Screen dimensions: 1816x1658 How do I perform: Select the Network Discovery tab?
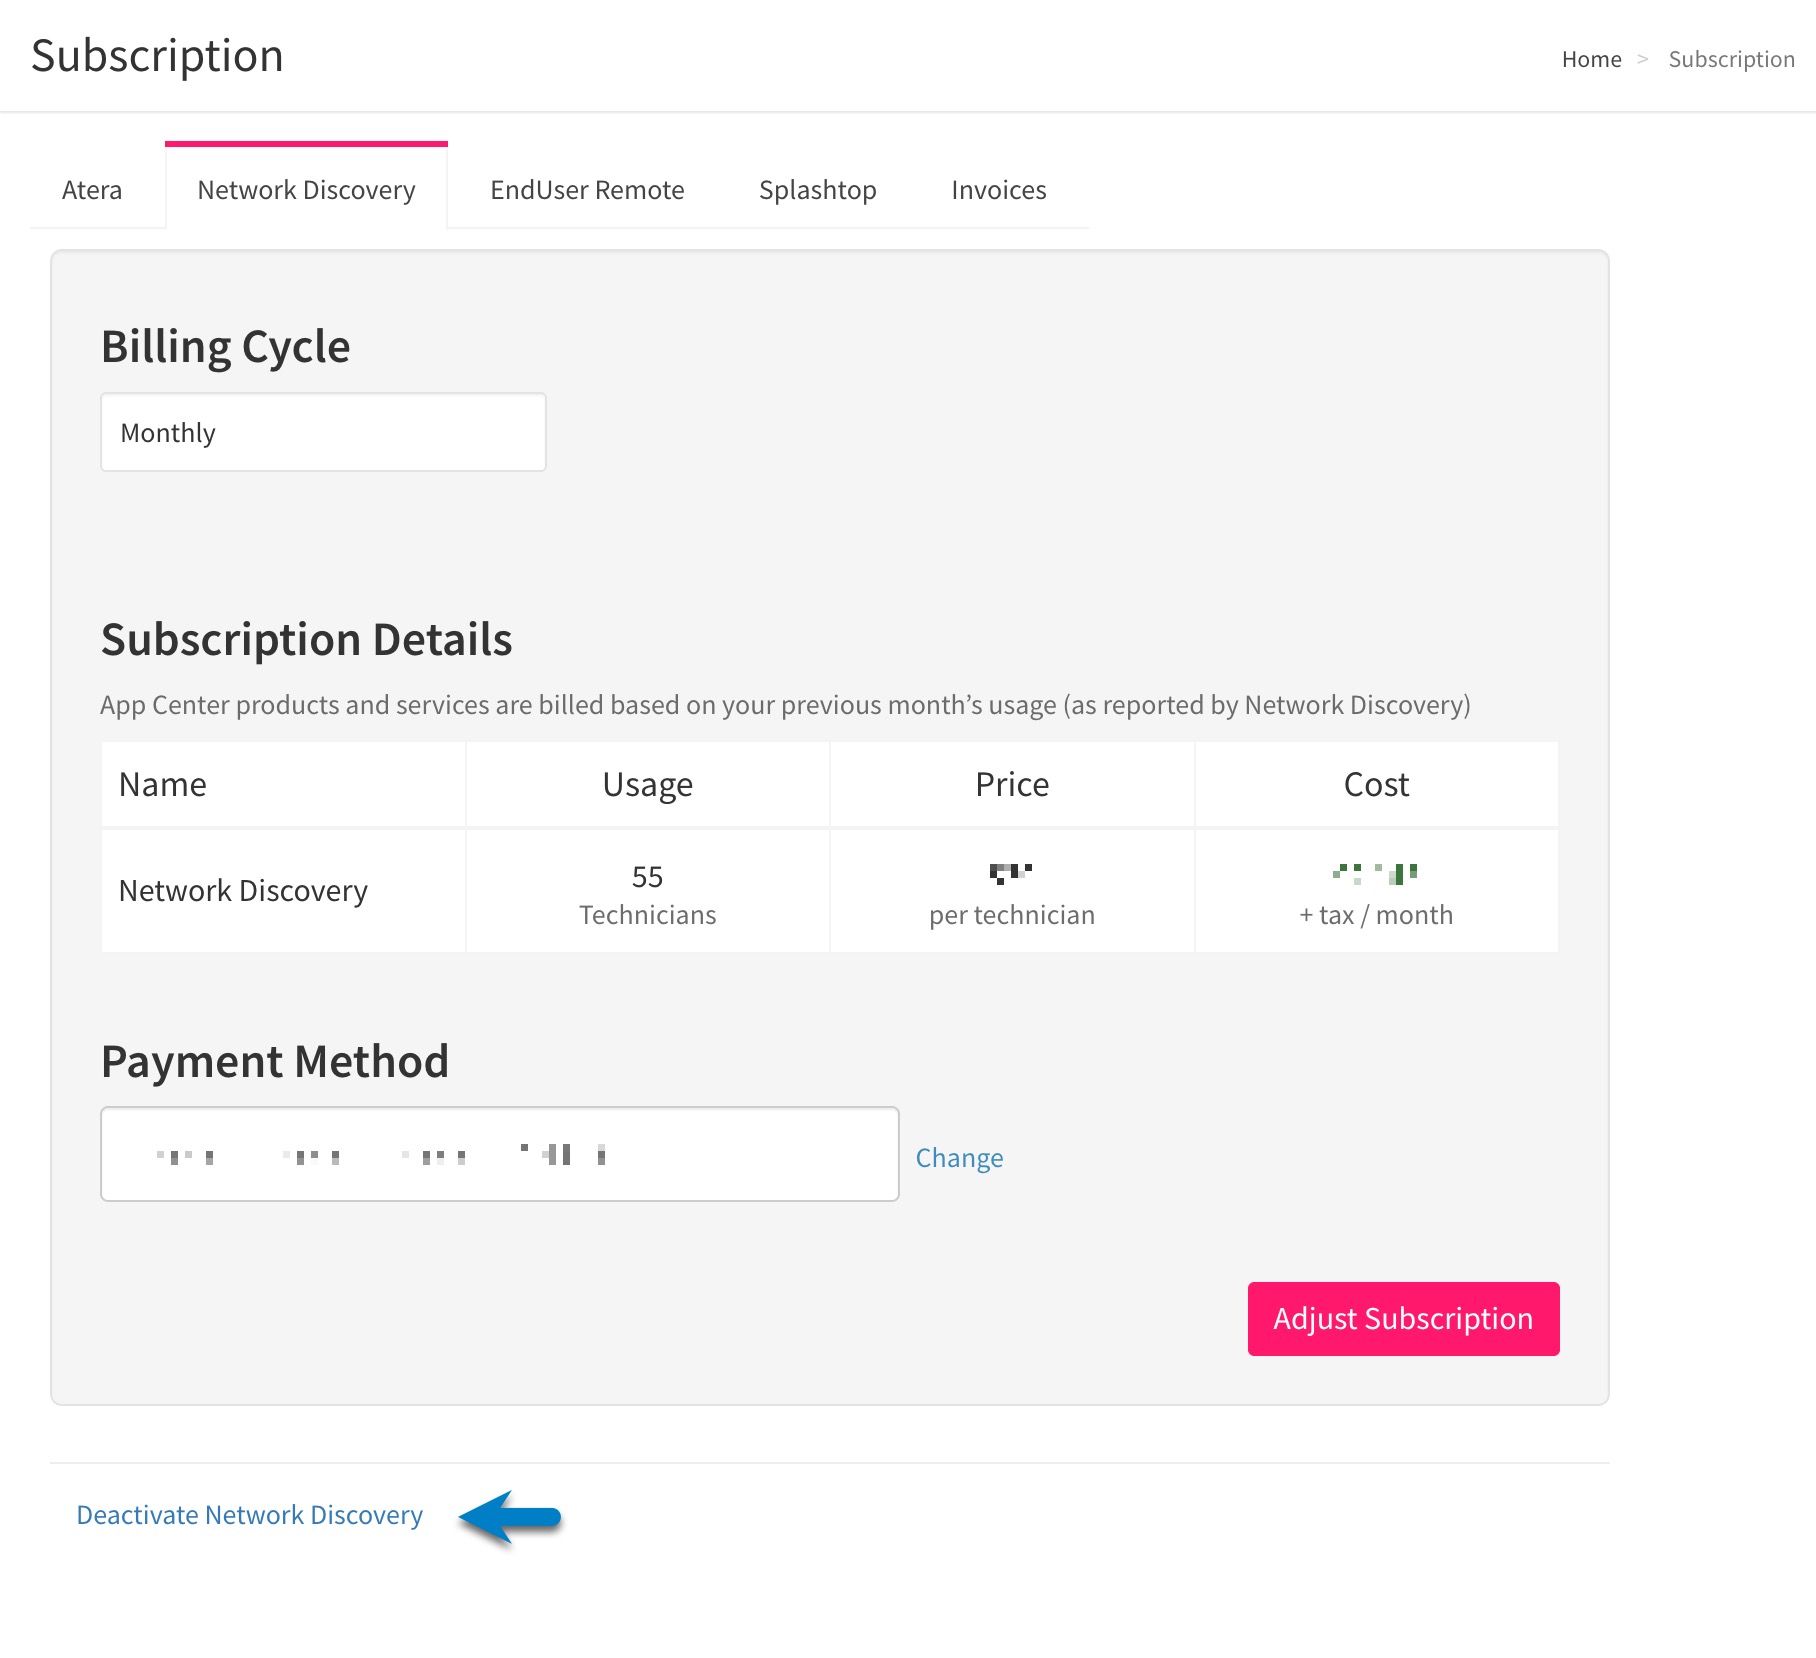click(x=306, y=189)
